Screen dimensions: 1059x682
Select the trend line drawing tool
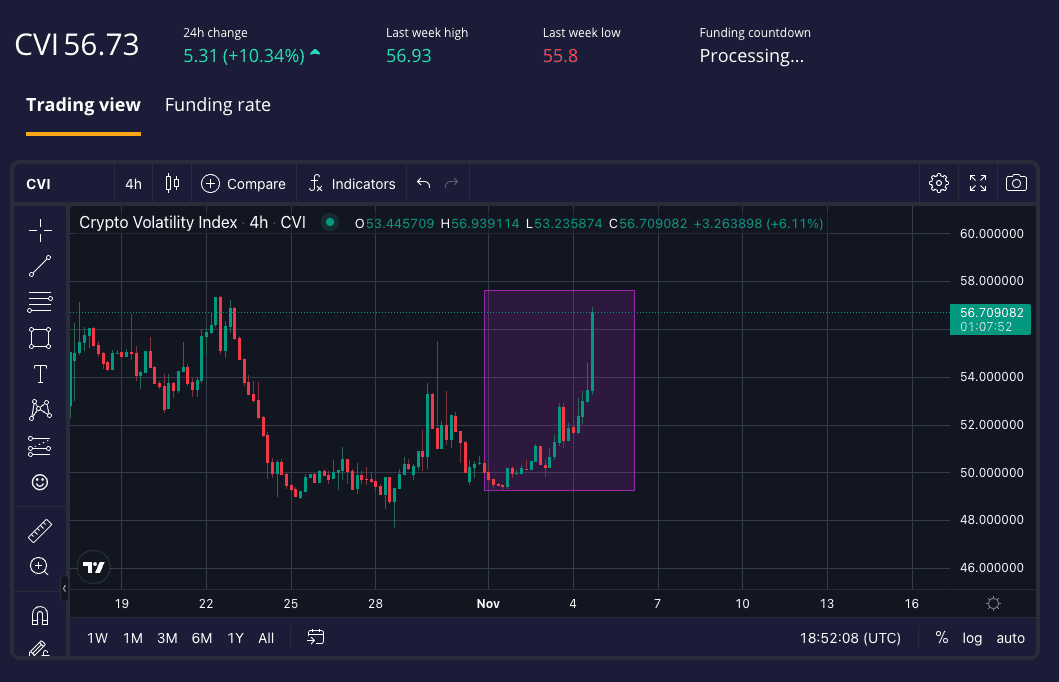(x=40, y=266)
